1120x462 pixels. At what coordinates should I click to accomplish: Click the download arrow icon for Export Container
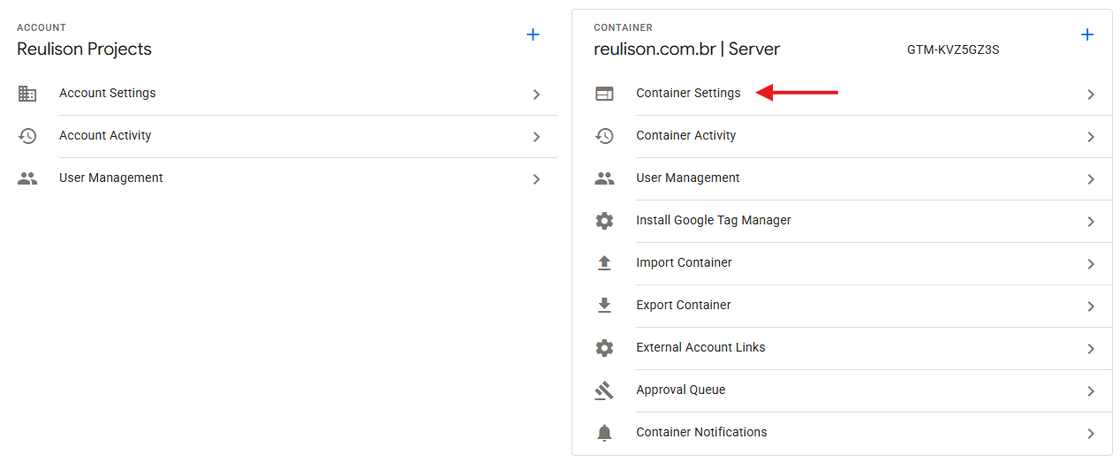coord(604,305)
